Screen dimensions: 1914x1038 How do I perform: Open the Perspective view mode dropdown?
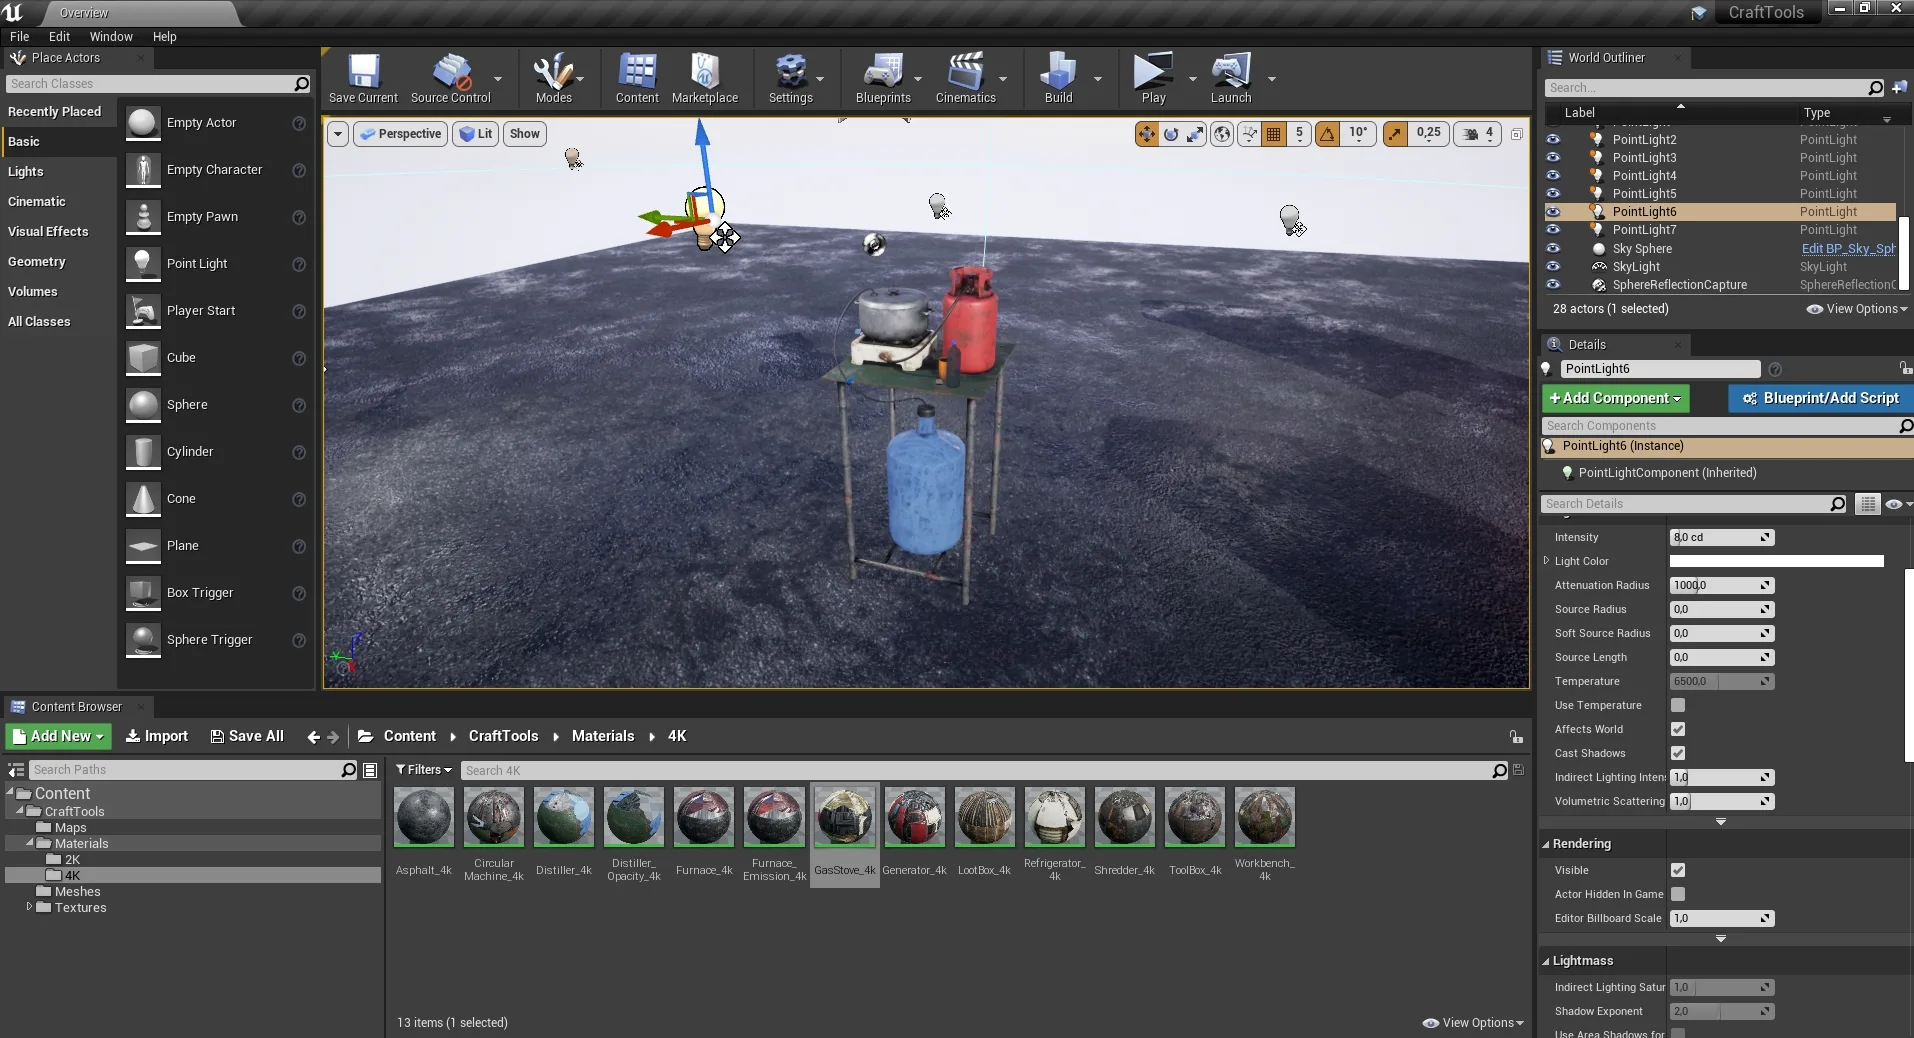click(400, 134)
